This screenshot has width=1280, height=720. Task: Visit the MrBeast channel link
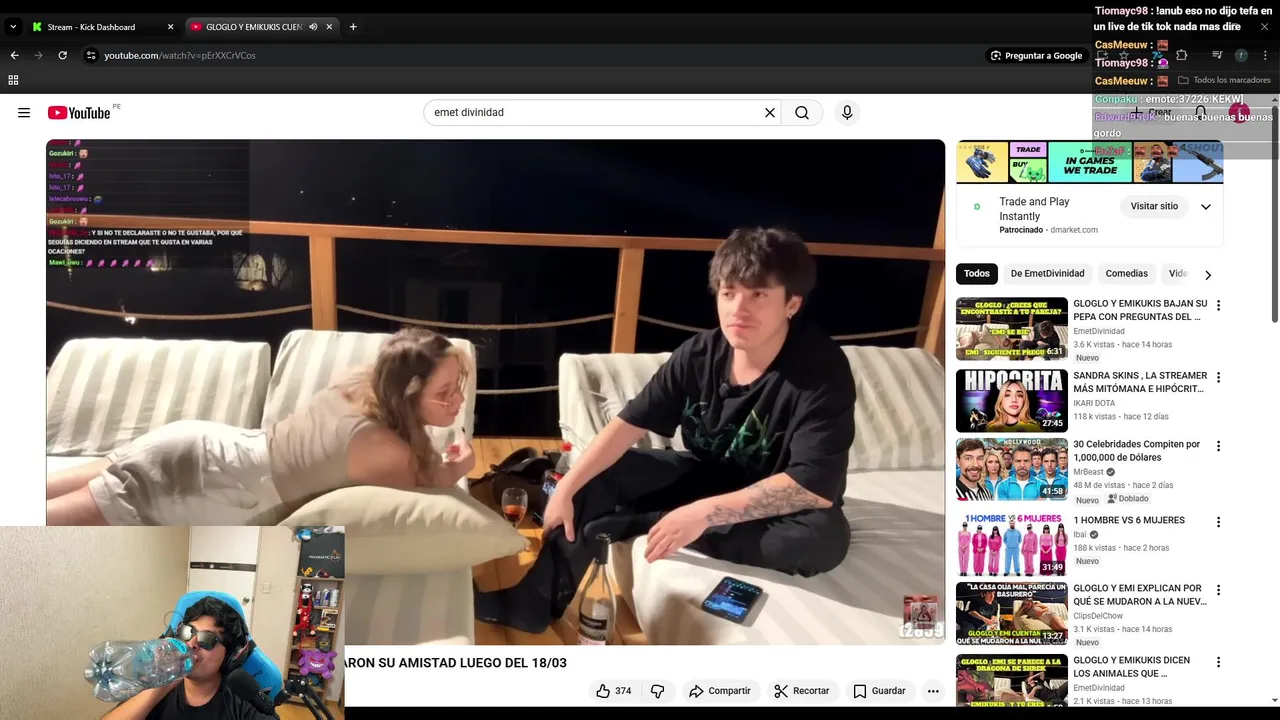coord(1088,472)
